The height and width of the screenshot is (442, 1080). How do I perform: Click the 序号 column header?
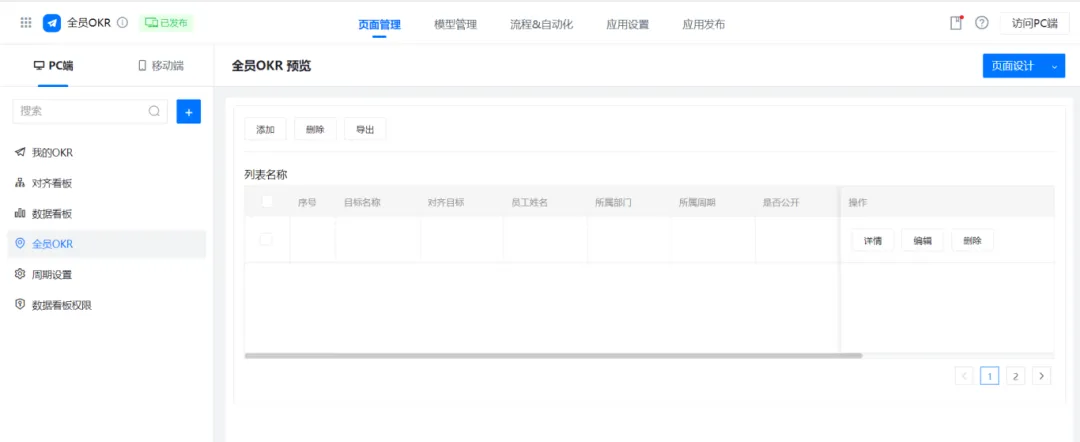(x=307, y=202)
